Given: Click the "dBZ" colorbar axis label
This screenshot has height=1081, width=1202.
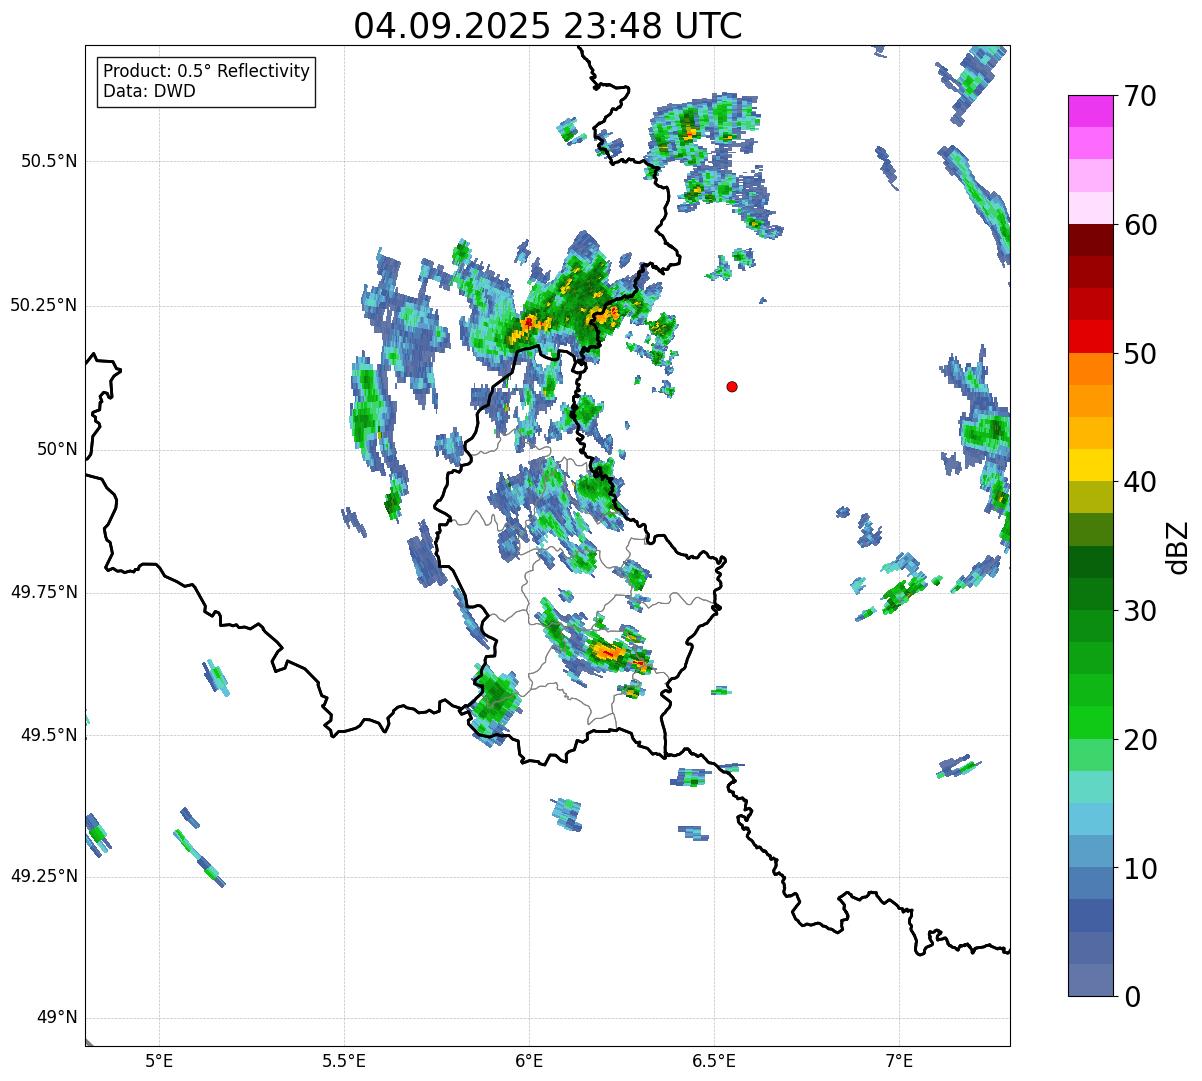Looking at the screenshot, I should [1178, 546].
